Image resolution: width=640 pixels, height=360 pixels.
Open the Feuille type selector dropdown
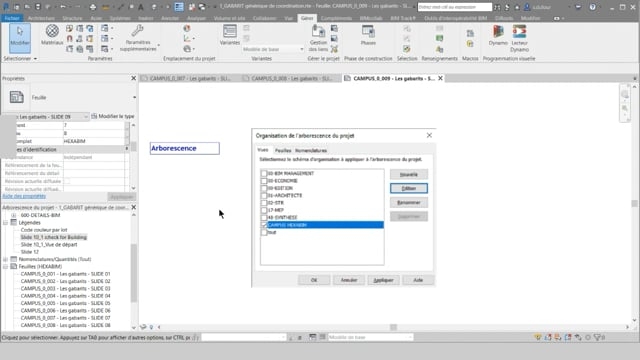point(134,97)
